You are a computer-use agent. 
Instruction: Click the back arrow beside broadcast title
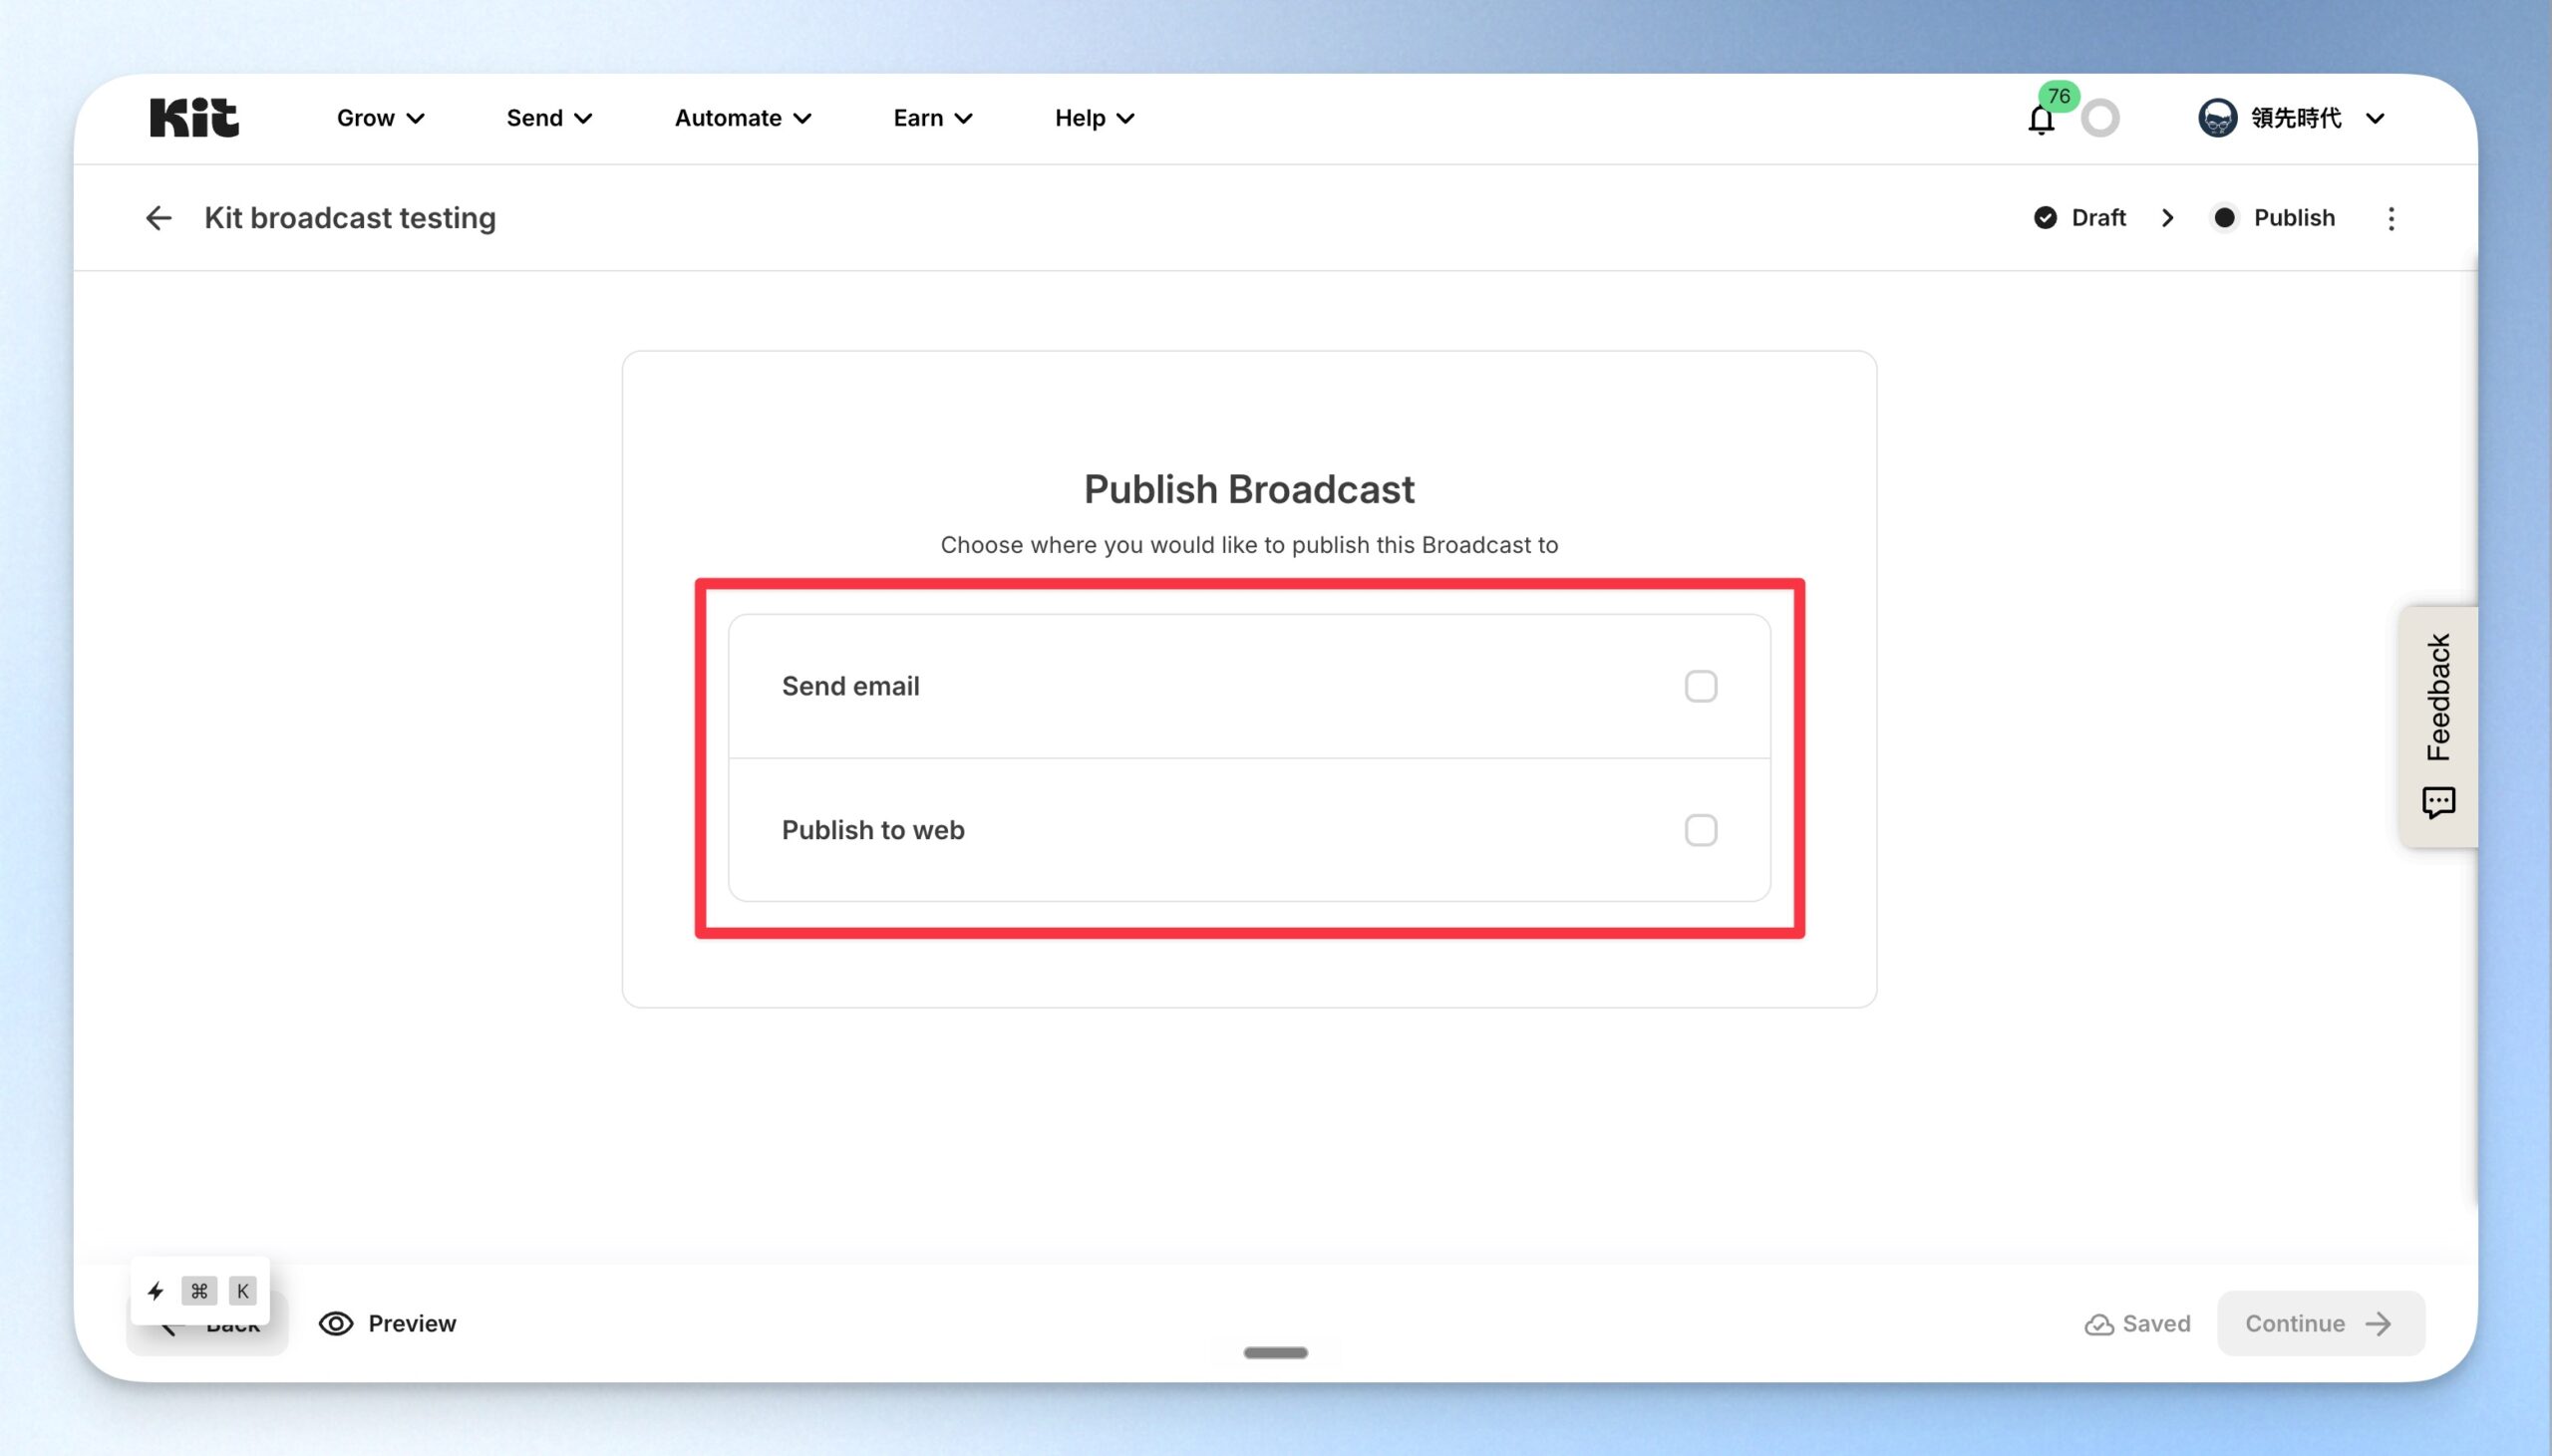point(159,218)
